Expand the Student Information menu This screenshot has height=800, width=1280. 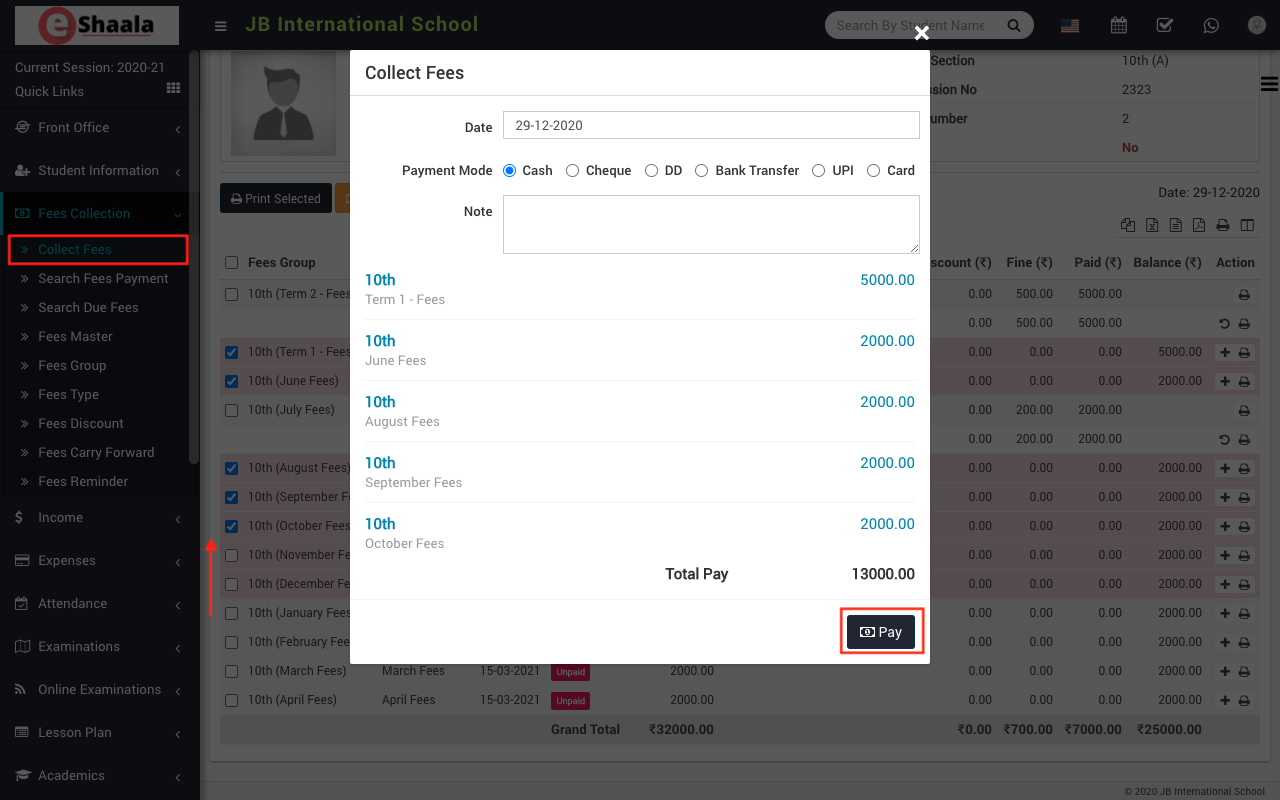tap(98, 171)
